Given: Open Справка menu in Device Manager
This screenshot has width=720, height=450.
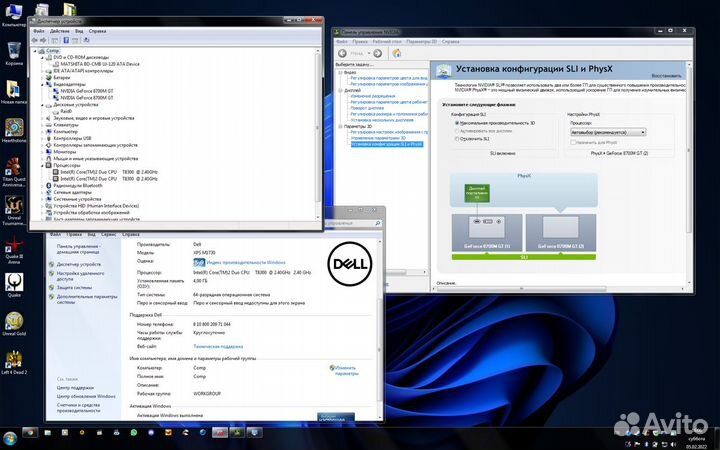Looking at the screenshot, I should (x=97, y=31).
